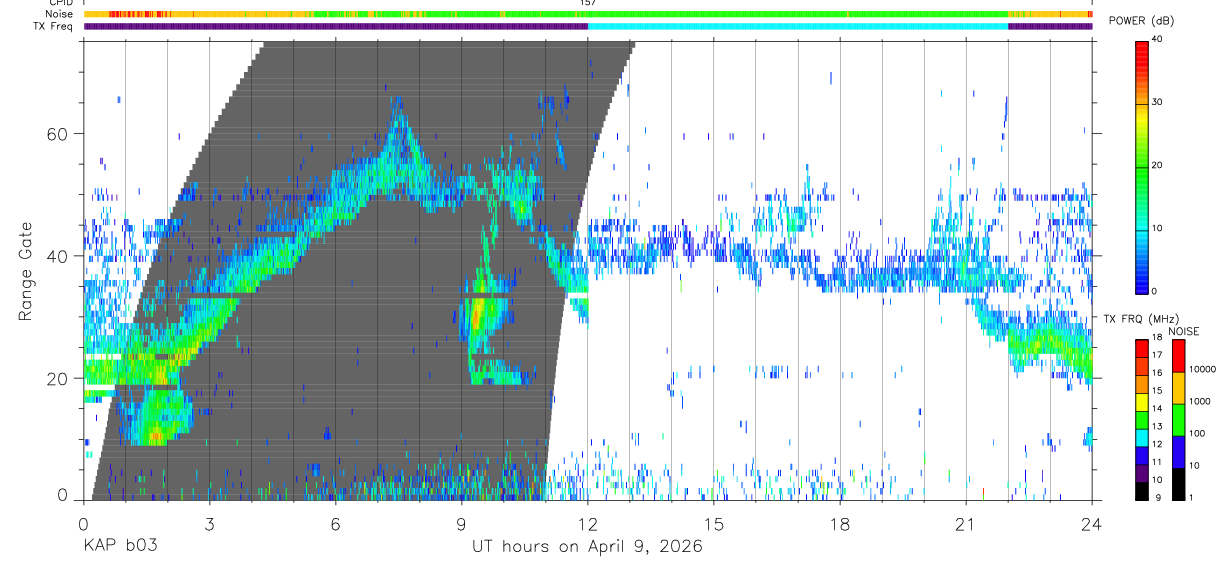Click the 'NOISE' legend title
The width and height of the screenshot is (1228, 567).
[1182, 330]
